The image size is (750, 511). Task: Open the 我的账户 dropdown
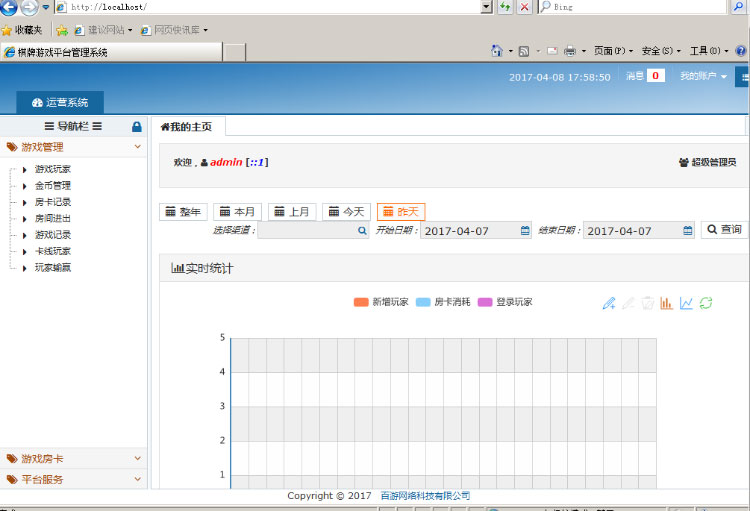point(703,76)
